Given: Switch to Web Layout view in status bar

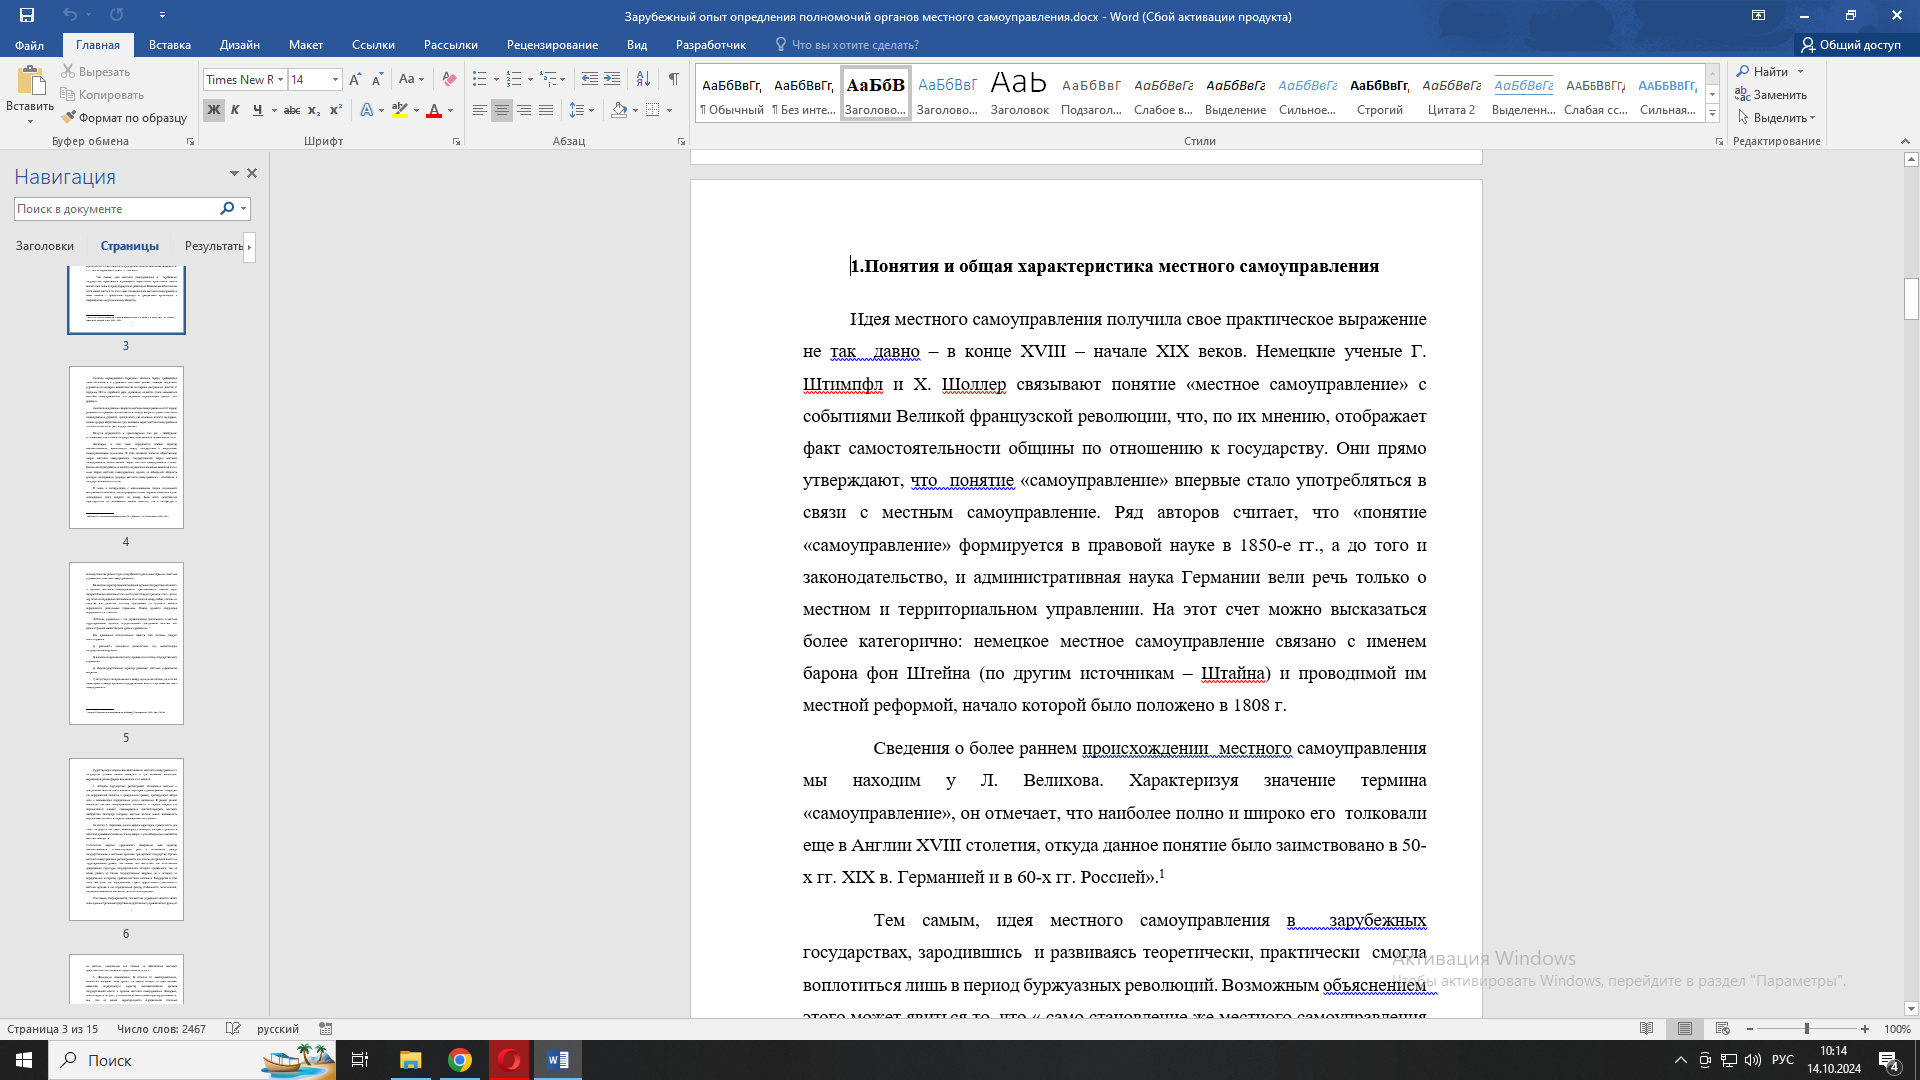Looking at the screenshot, I should pos(1723,1029).
